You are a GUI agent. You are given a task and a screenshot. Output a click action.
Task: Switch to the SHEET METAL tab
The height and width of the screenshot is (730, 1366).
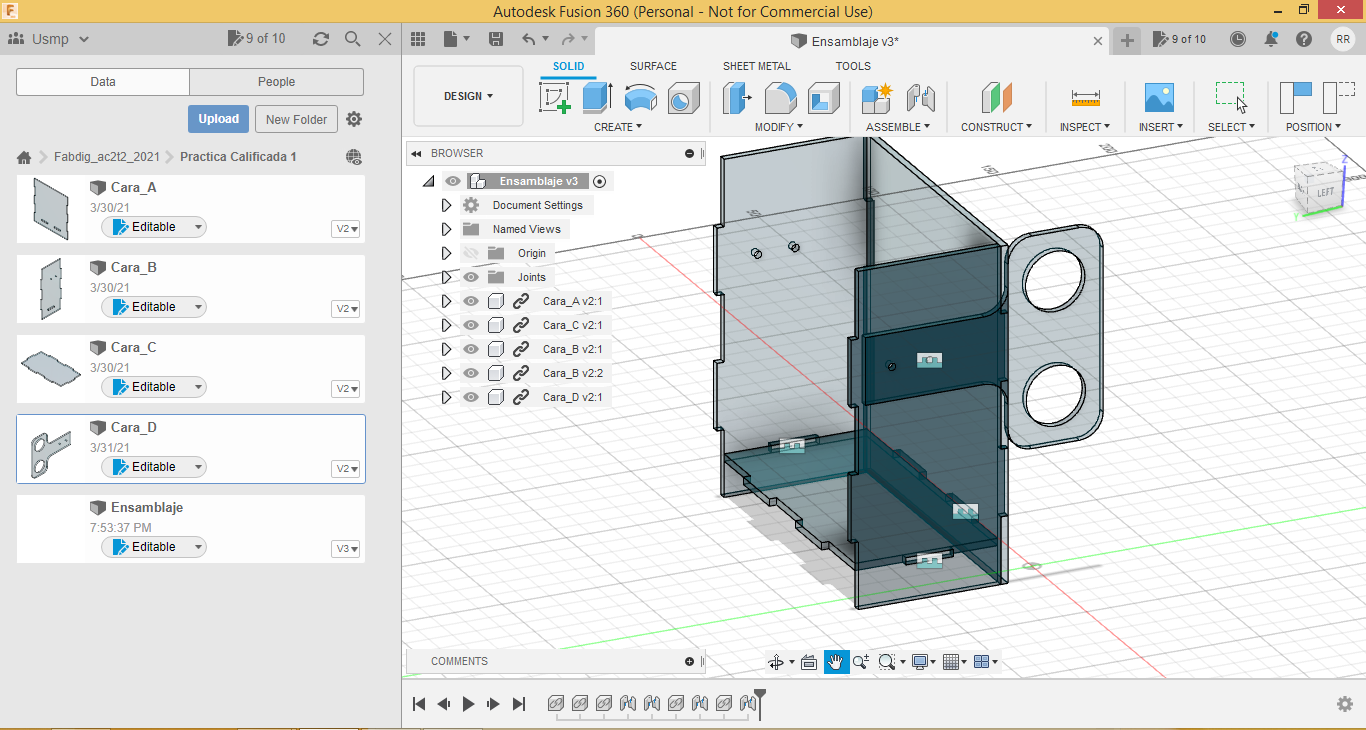pyautogui.click(x=757, y=66)
